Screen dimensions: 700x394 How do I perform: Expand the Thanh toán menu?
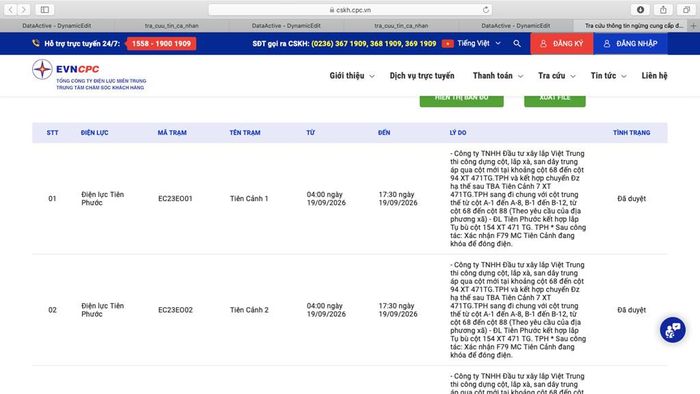pos(498,76)
